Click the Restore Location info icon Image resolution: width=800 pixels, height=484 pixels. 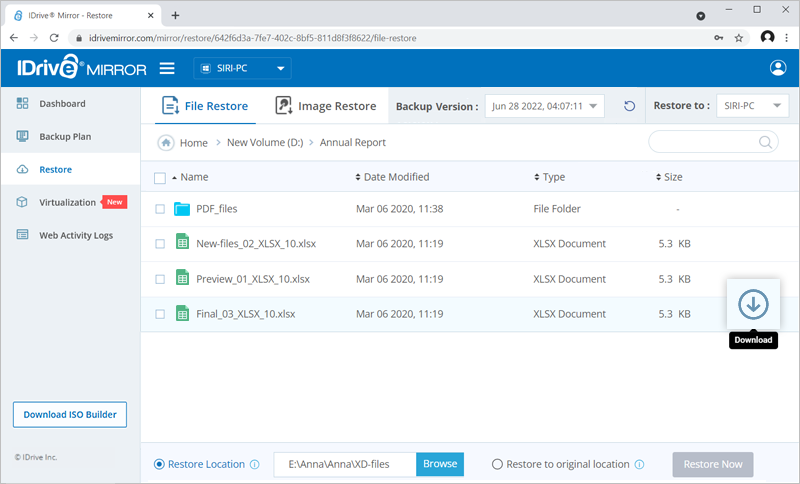tap(255, 465)
